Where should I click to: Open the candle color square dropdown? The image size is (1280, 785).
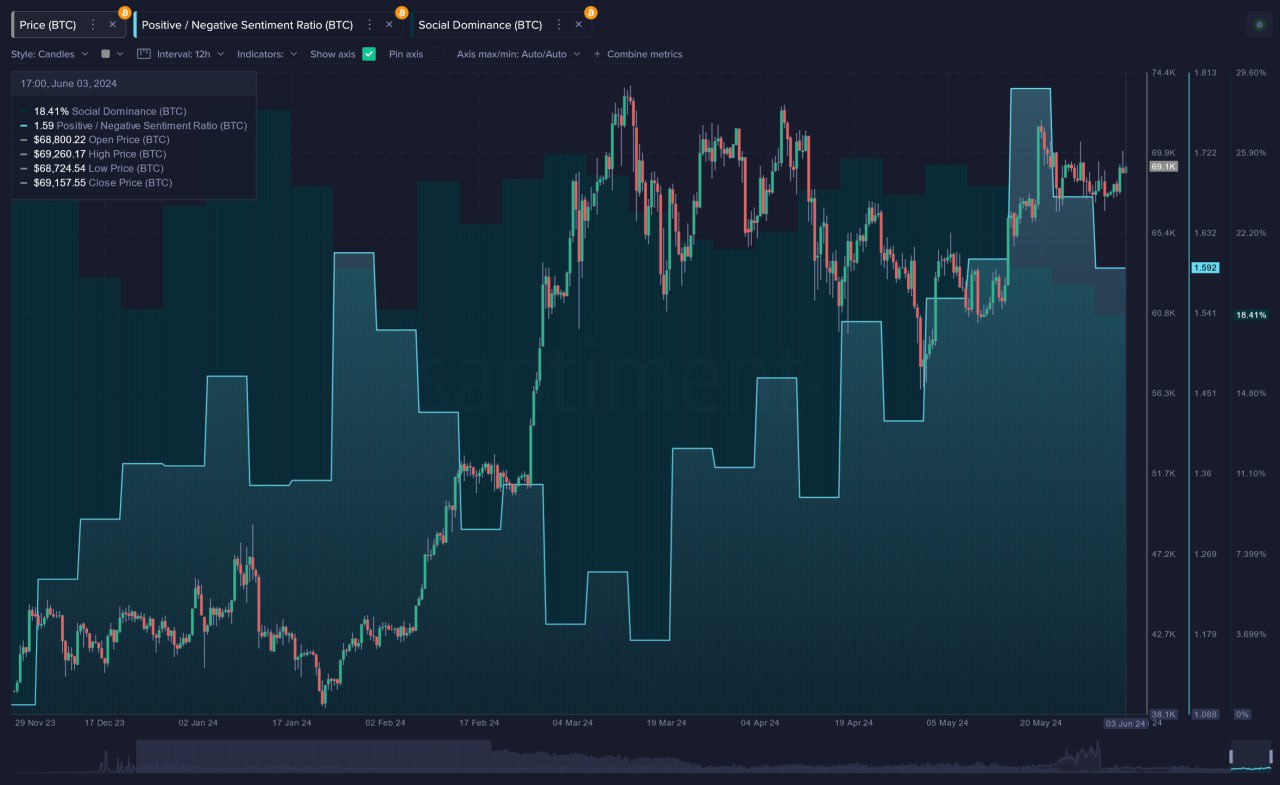(x=112, y=54)
